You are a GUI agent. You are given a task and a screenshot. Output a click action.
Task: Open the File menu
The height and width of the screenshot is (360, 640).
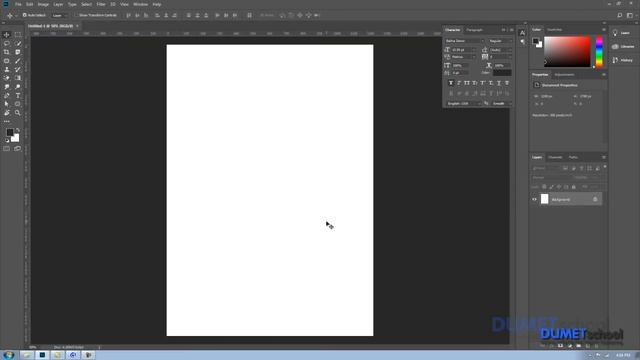click(x=18, y=4)
